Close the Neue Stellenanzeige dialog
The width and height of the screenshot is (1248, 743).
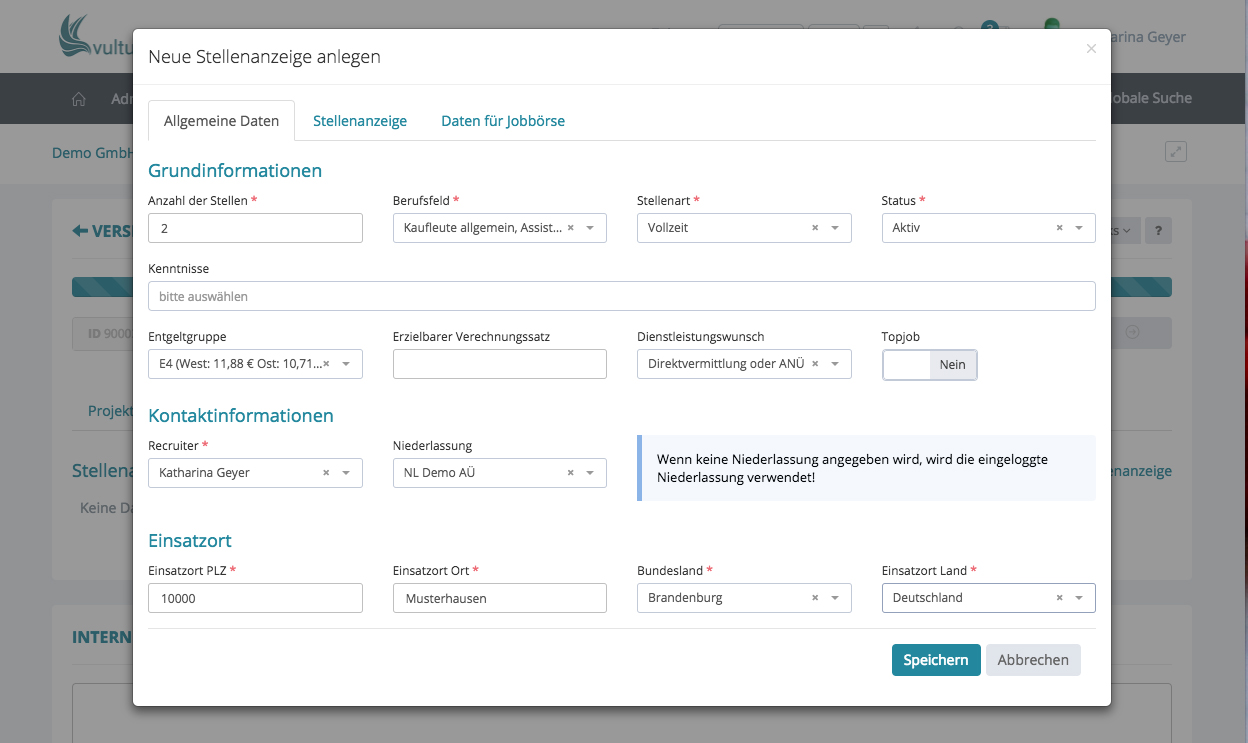[1091, 48]
